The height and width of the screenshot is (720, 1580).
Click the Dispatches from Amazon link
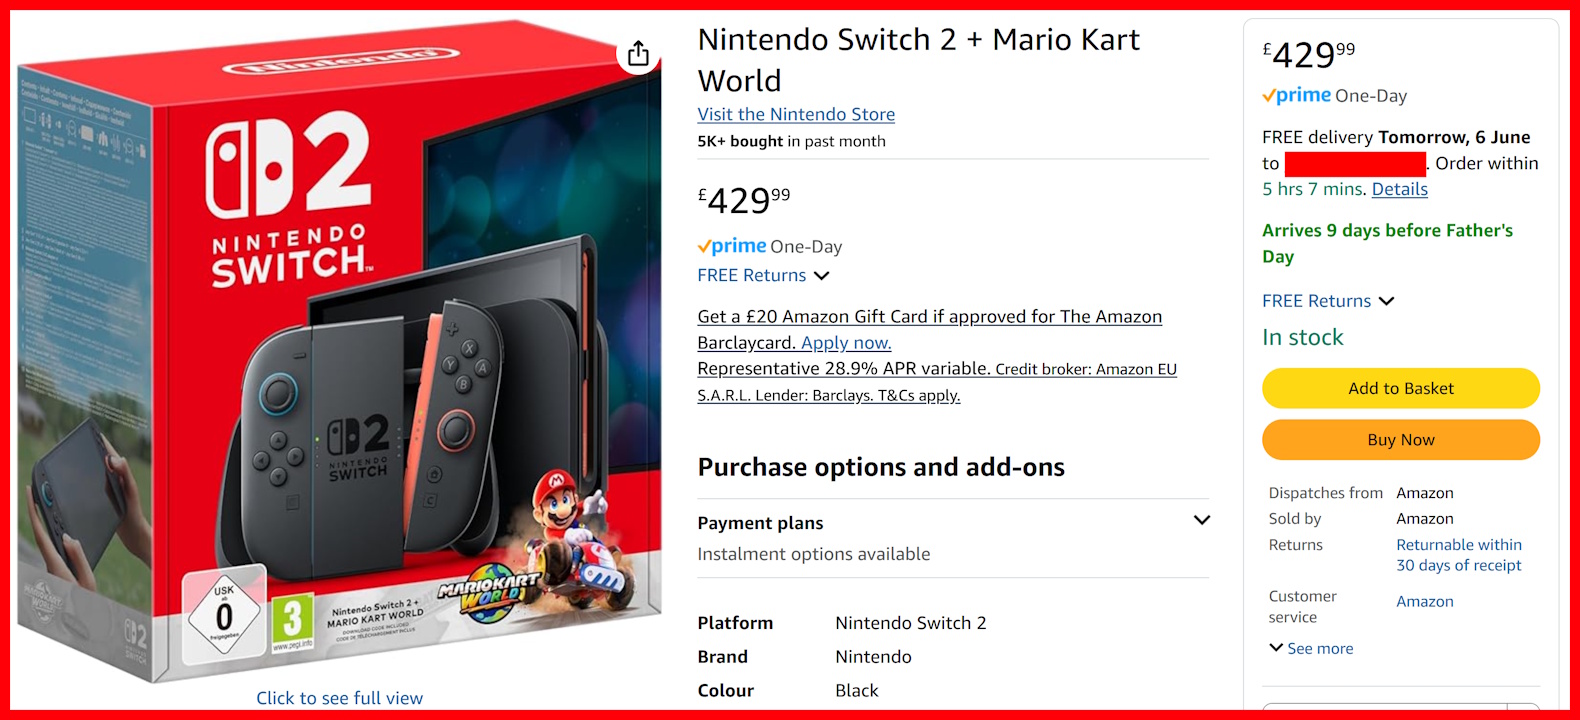pyautogui.click(x=1424, y=492)
